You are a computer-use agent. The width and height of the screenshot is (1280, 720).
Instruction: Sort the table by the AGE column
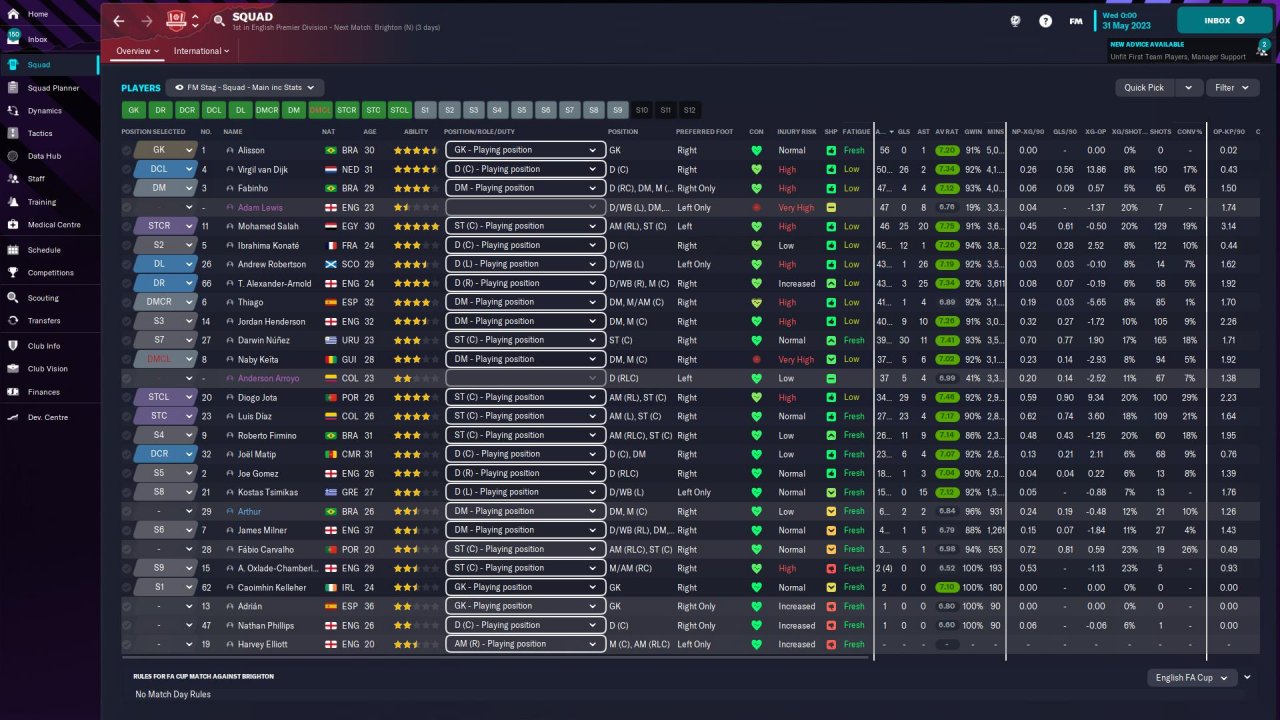370,132
